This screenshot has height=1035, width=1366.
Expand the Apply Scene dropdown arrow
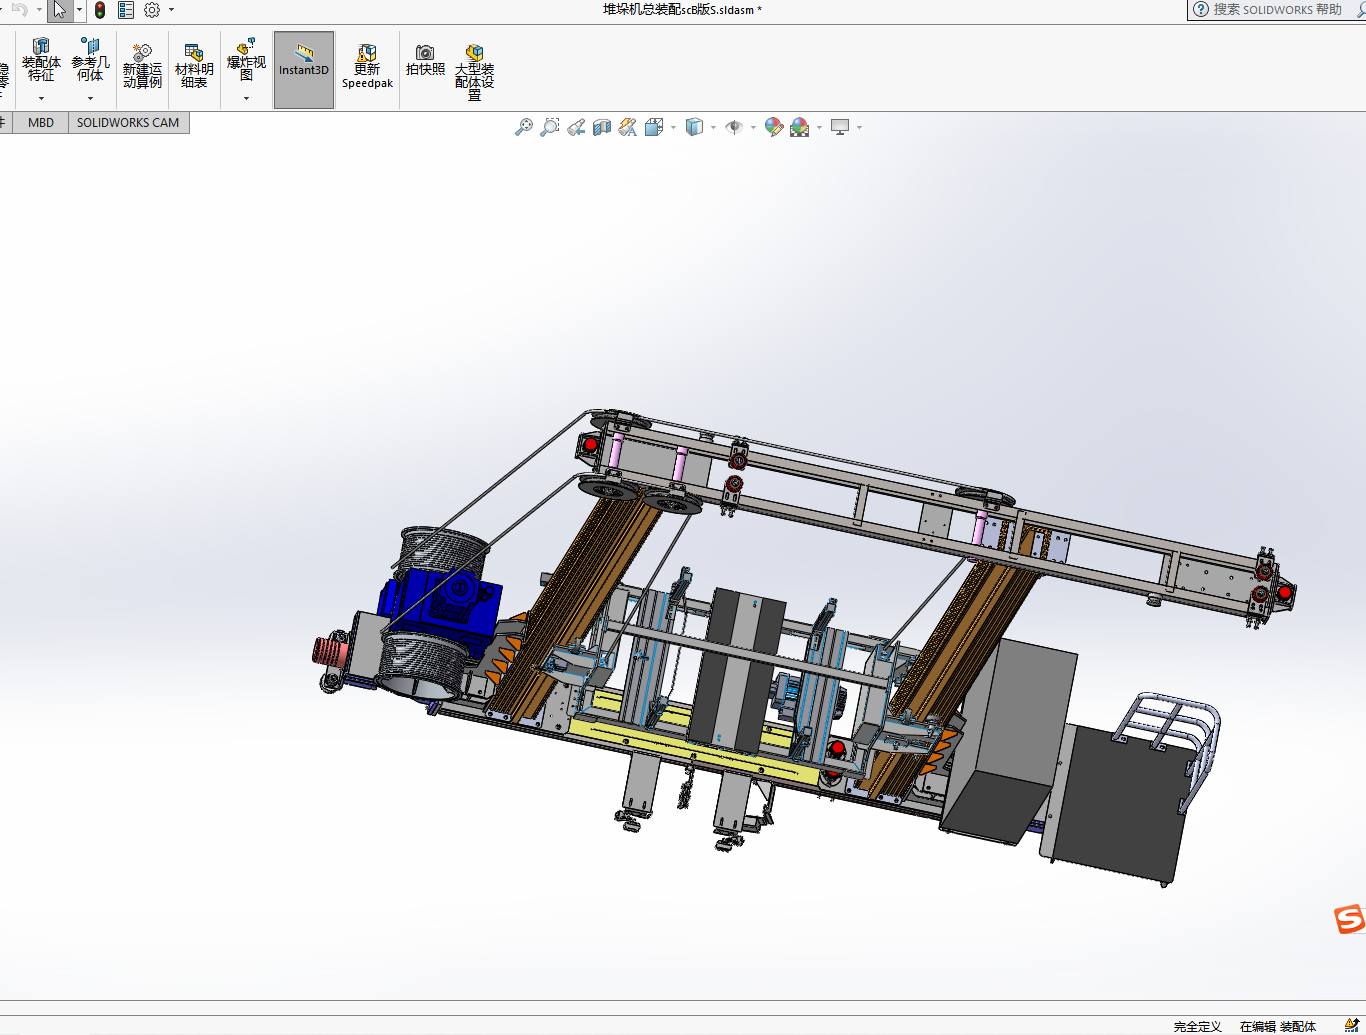click(819, 127)
